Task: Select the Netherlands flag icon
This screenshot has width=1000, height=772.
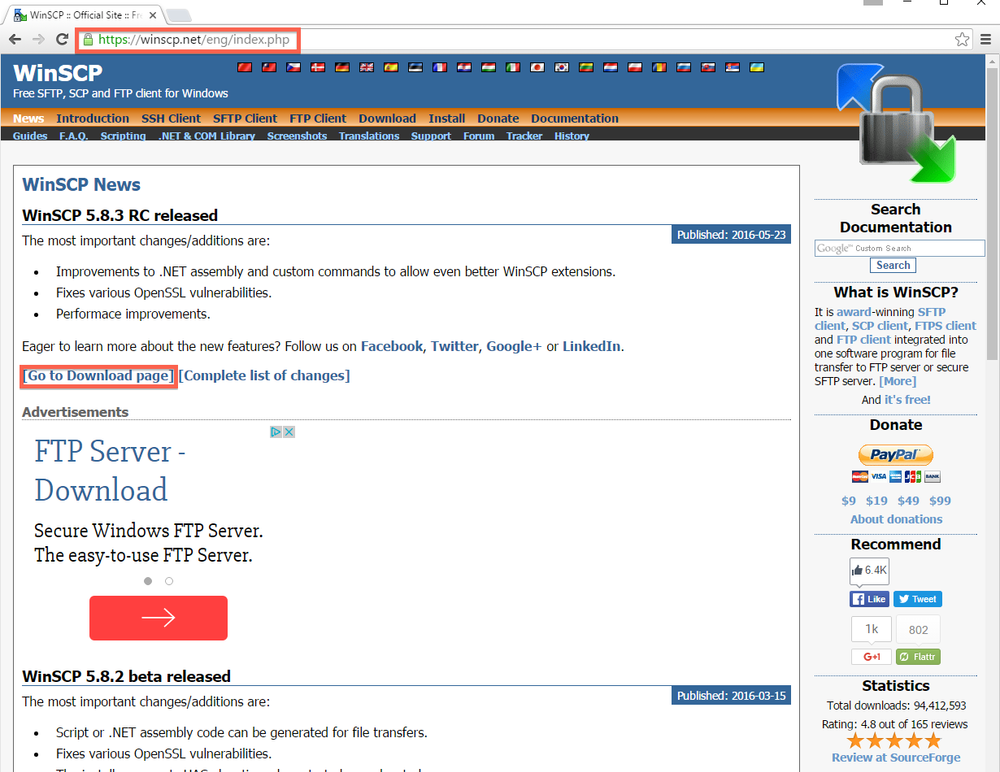Action: pyautogui.click(x=610, y=67)
